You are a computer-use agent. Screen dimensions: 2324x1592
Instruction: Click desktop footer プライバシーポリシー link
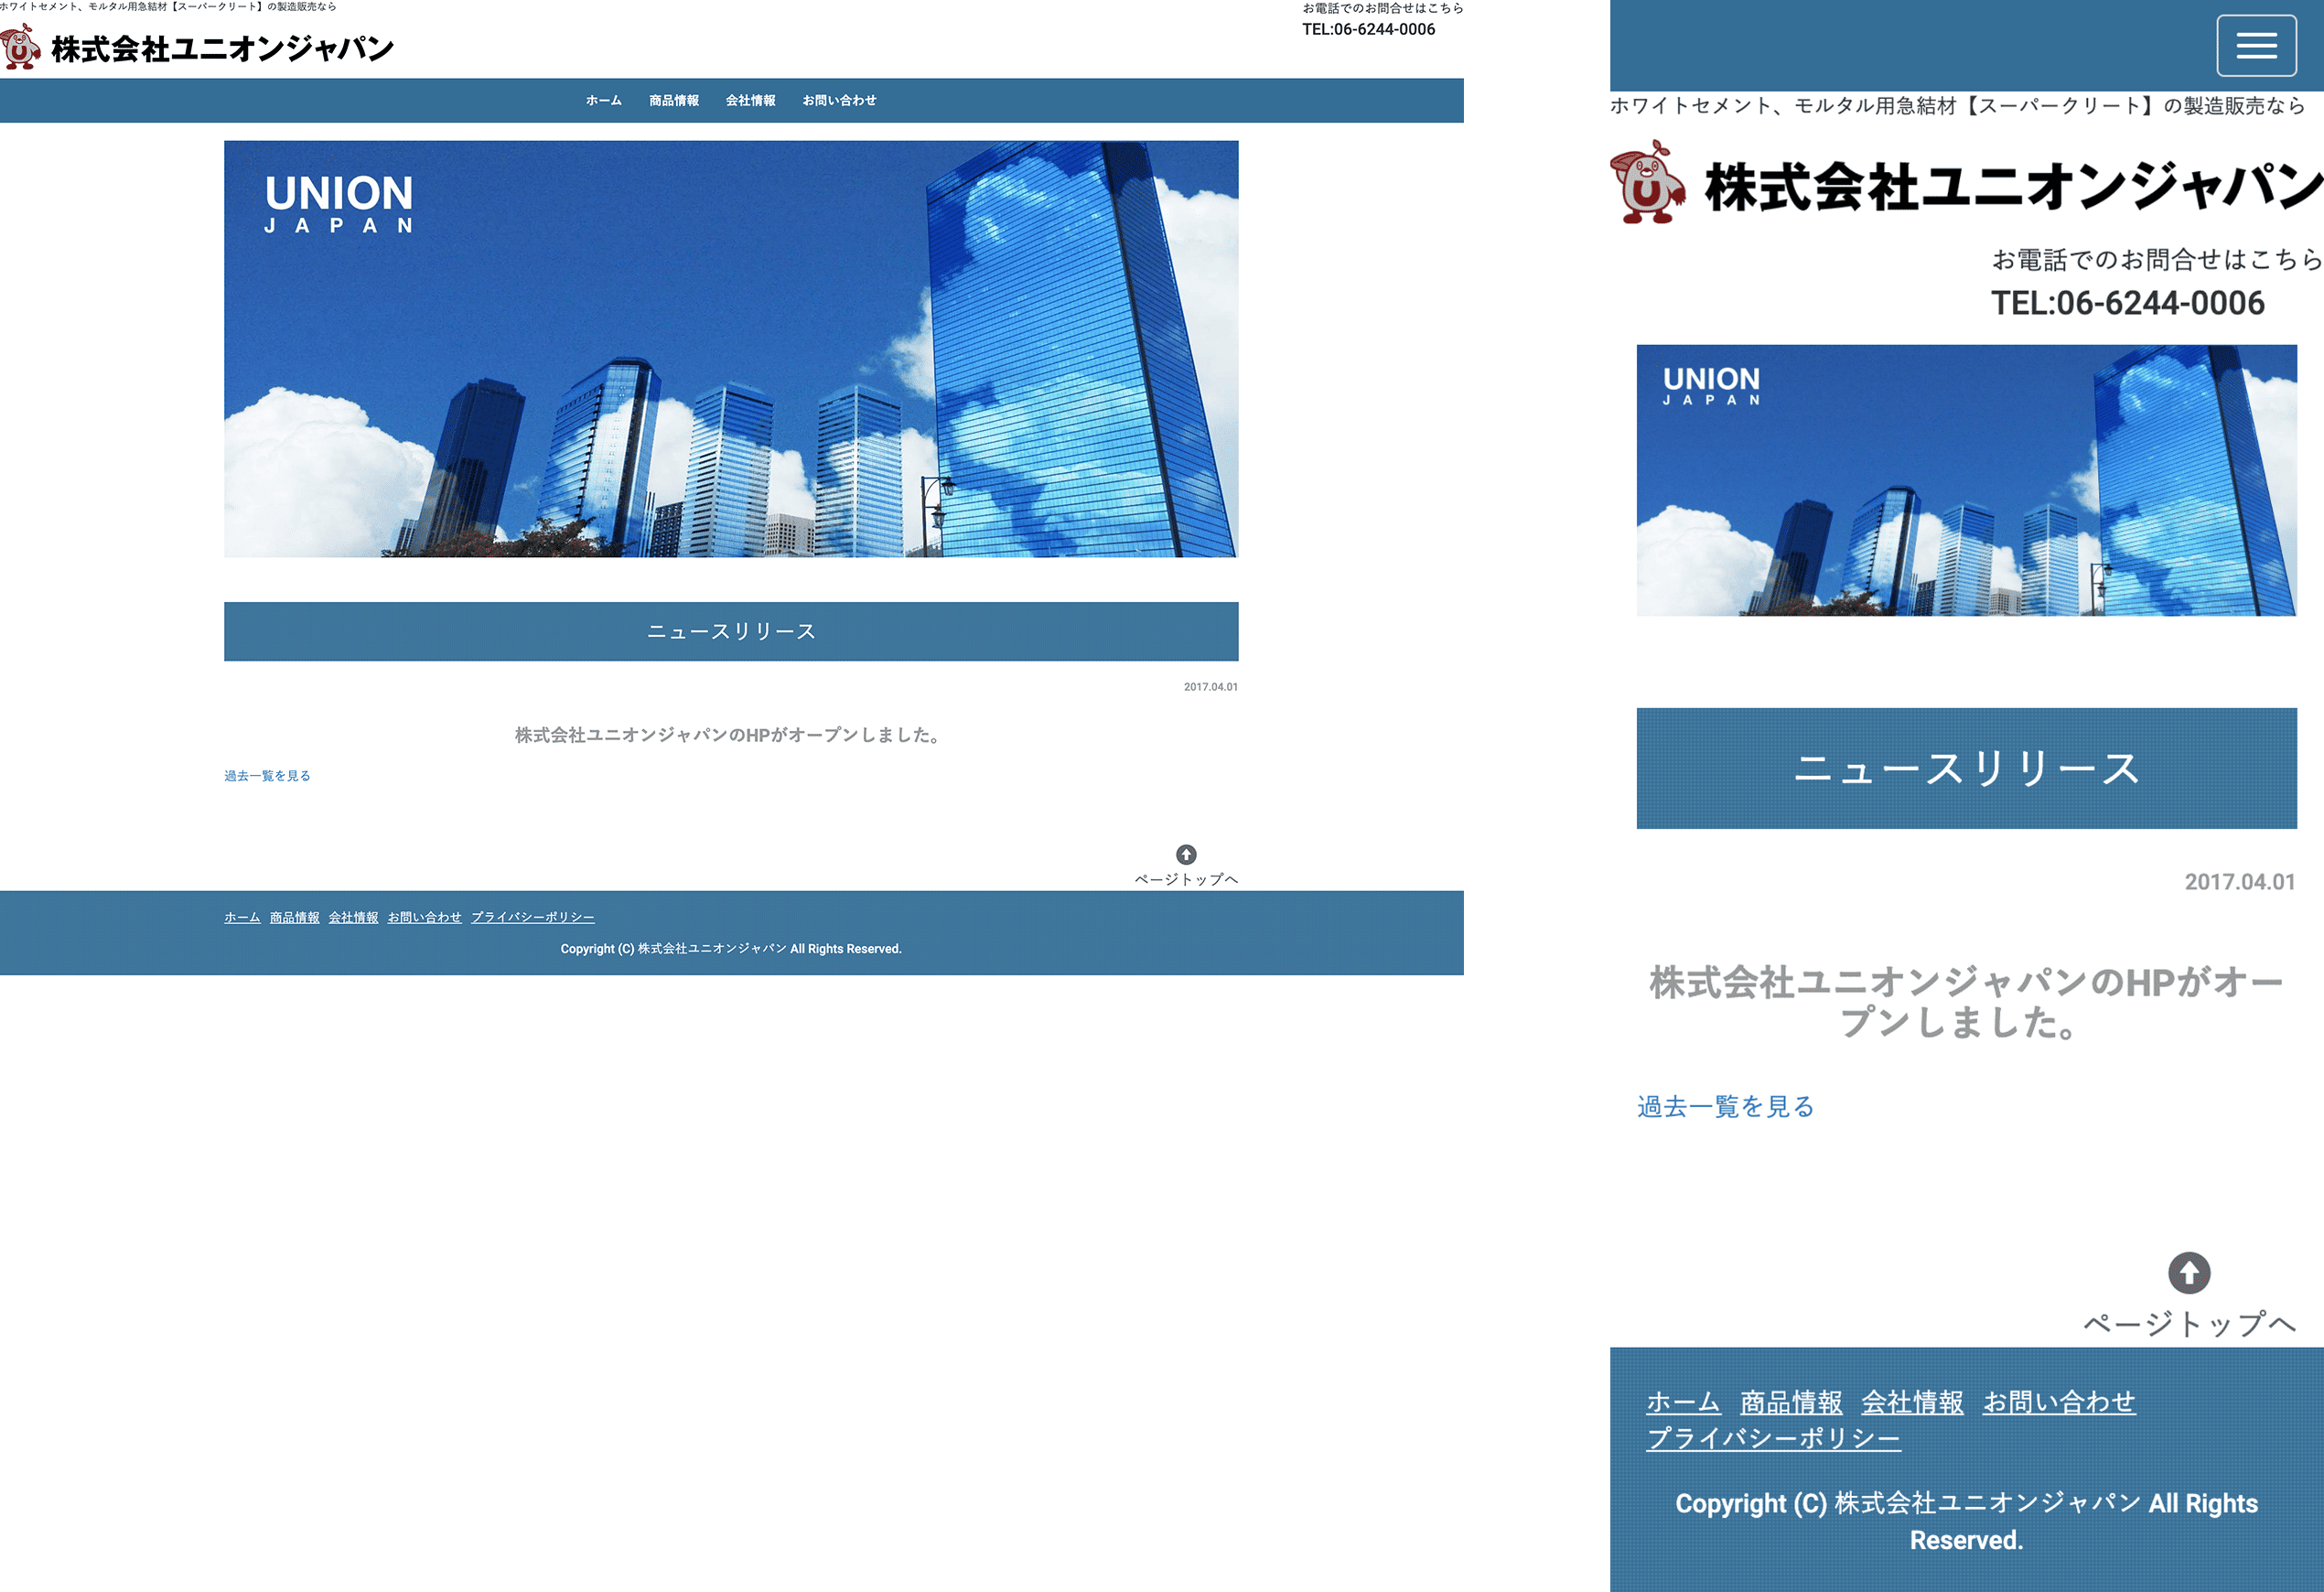click(532, 918)
